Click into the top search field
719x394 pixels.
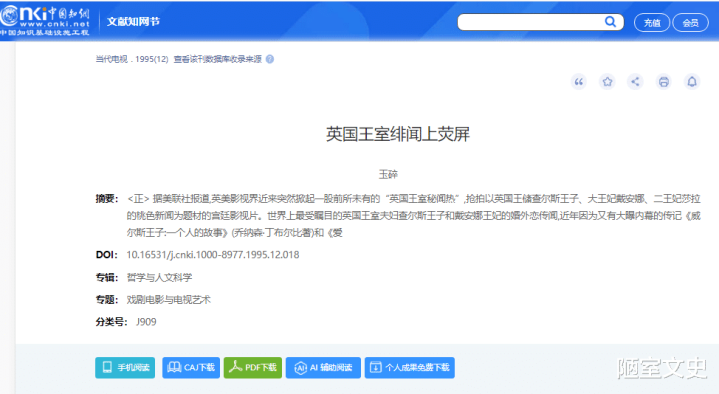click(531, 22)
